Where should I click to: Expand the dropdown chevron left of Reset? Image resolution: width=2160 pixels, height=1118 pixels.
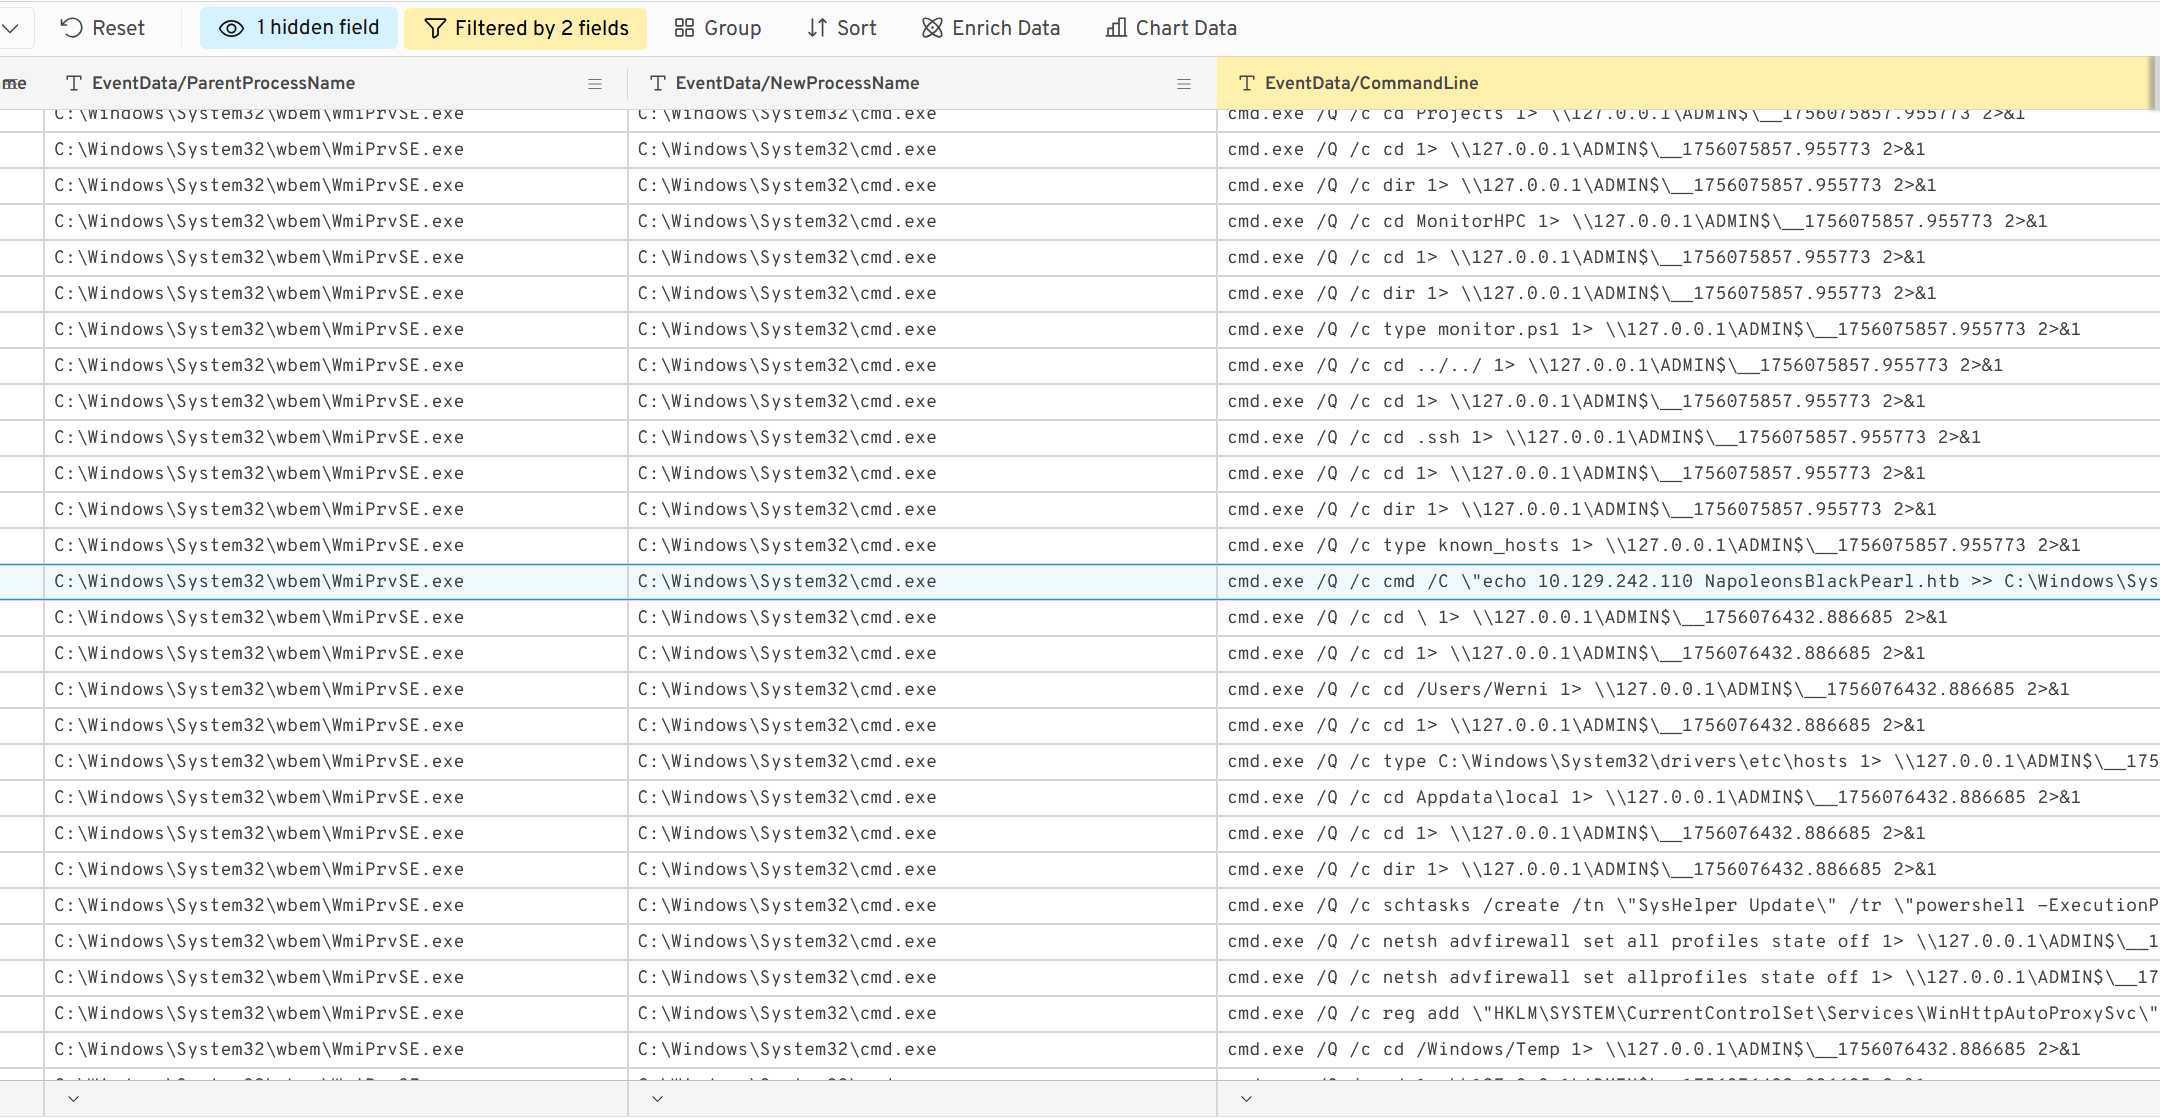tap(10, 28)
